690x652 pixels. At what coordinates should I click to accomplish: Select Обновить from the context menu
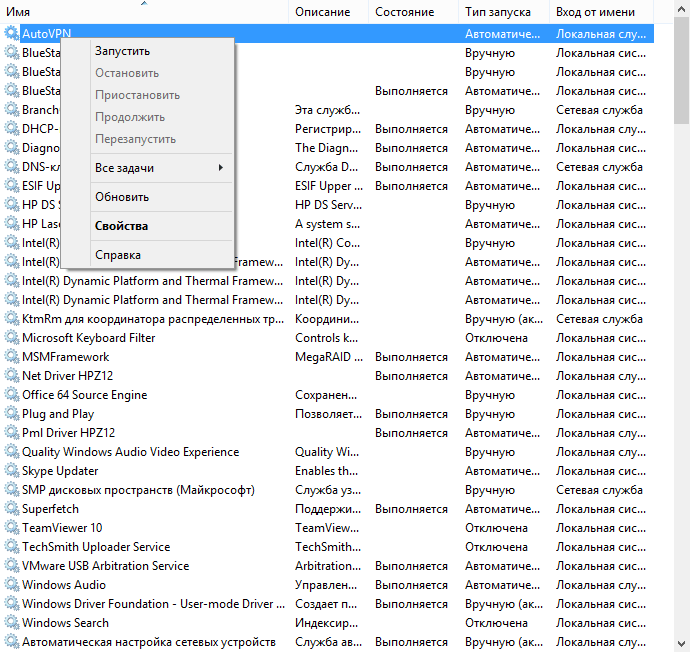coord(147,197)
